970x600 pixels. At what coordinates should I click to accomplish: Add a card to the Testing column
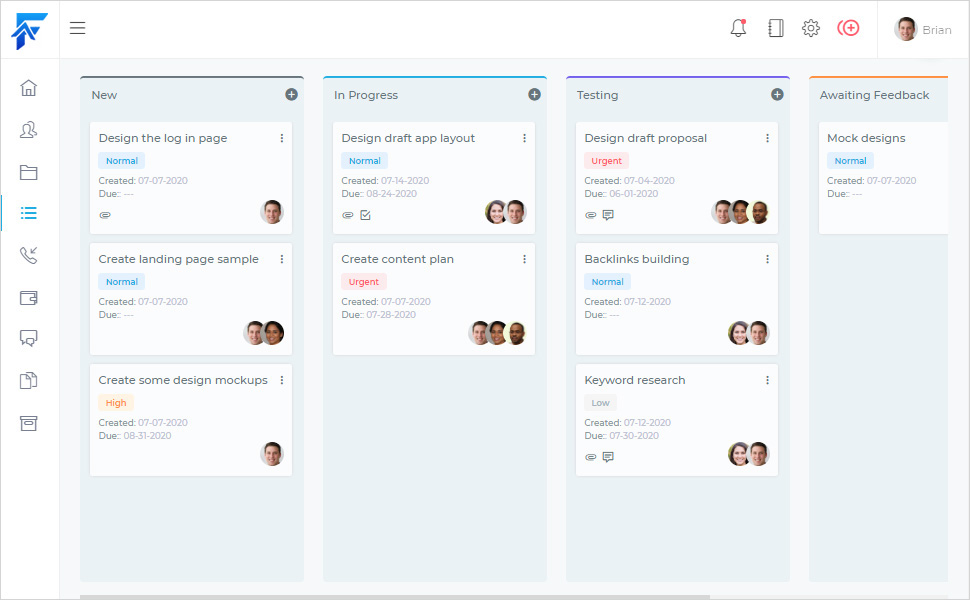point(777,95)
